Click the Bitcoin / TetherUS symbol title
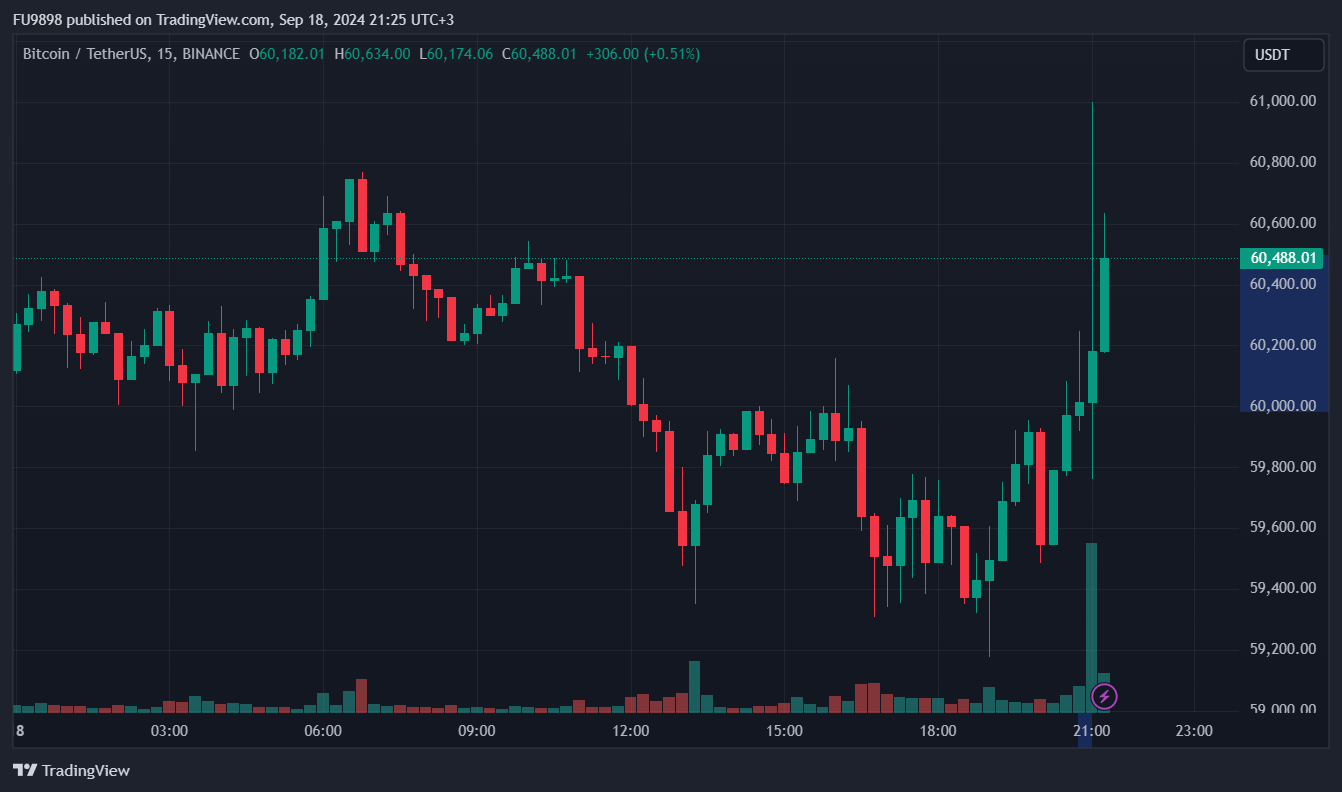The width and height of the screenshot is (1342, 792). [x=131, y=54]
